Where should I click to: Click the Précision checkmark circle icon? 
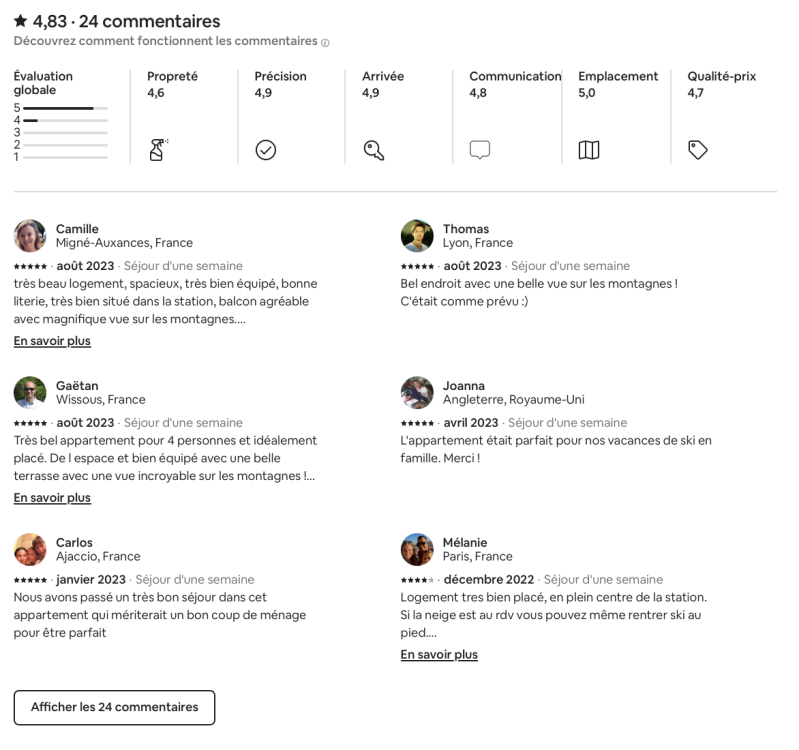coord(265,150)
